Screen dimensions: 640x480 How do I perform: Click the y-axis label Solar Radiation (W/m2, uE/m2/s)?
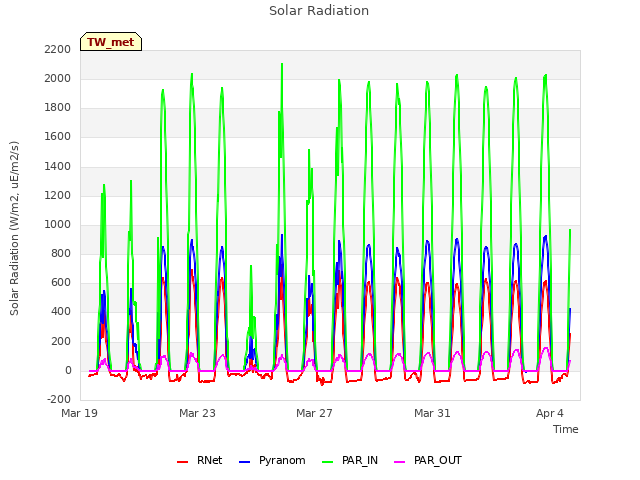tap(14, 228)
